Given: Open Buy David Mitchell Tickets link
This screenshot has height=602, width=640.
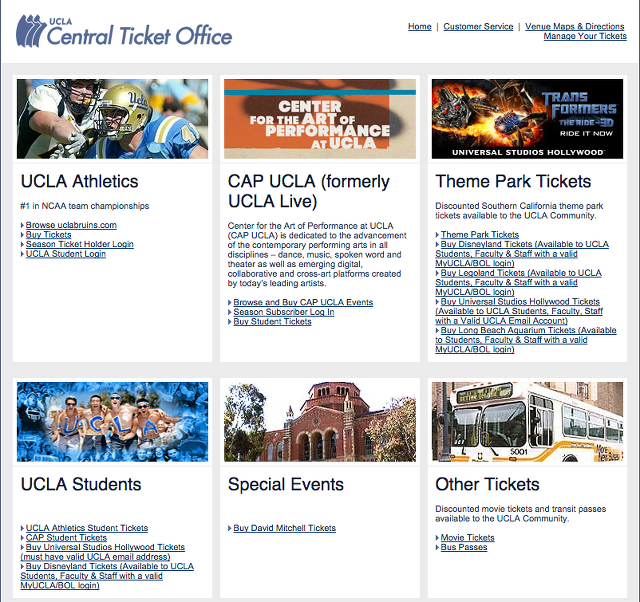Looking at the screenshot, I should pyautogui.click(x=284, y=528).
